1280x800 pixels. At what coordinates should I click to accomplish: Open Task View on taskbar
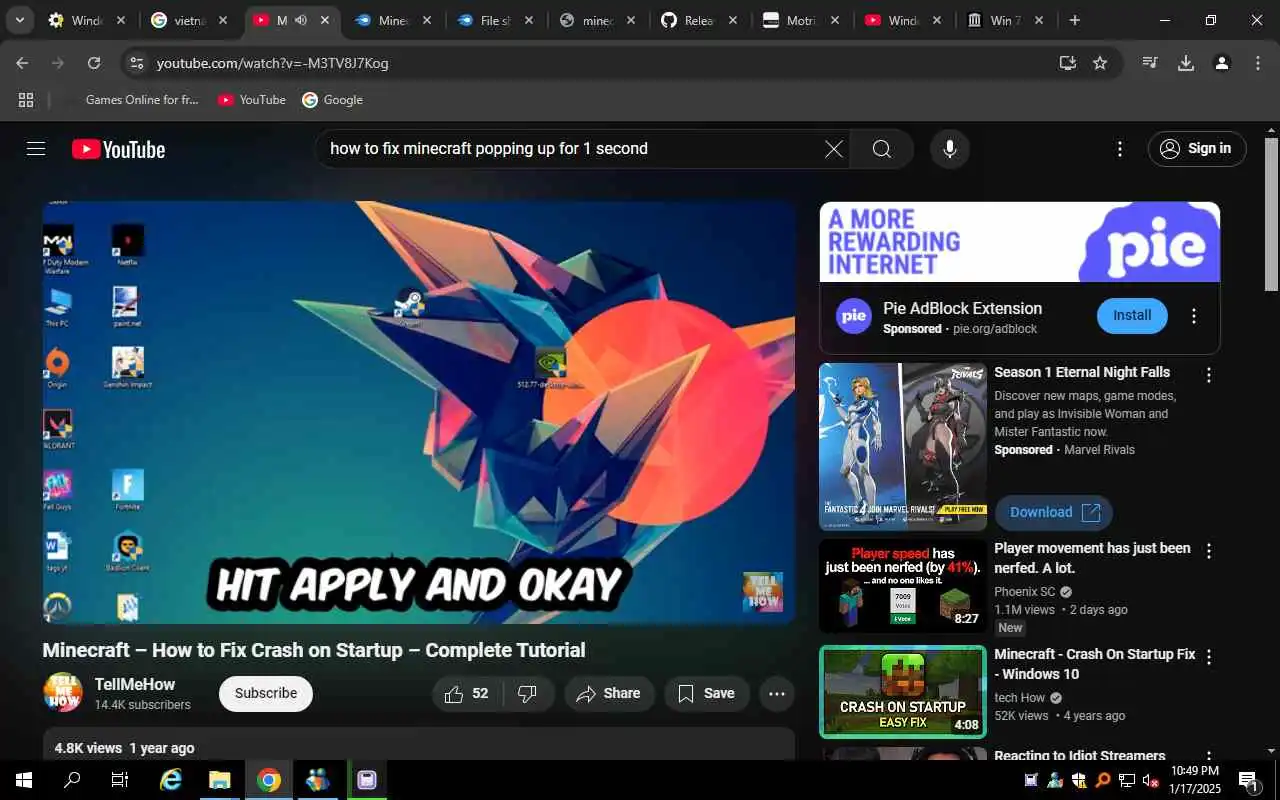[120, 780]
